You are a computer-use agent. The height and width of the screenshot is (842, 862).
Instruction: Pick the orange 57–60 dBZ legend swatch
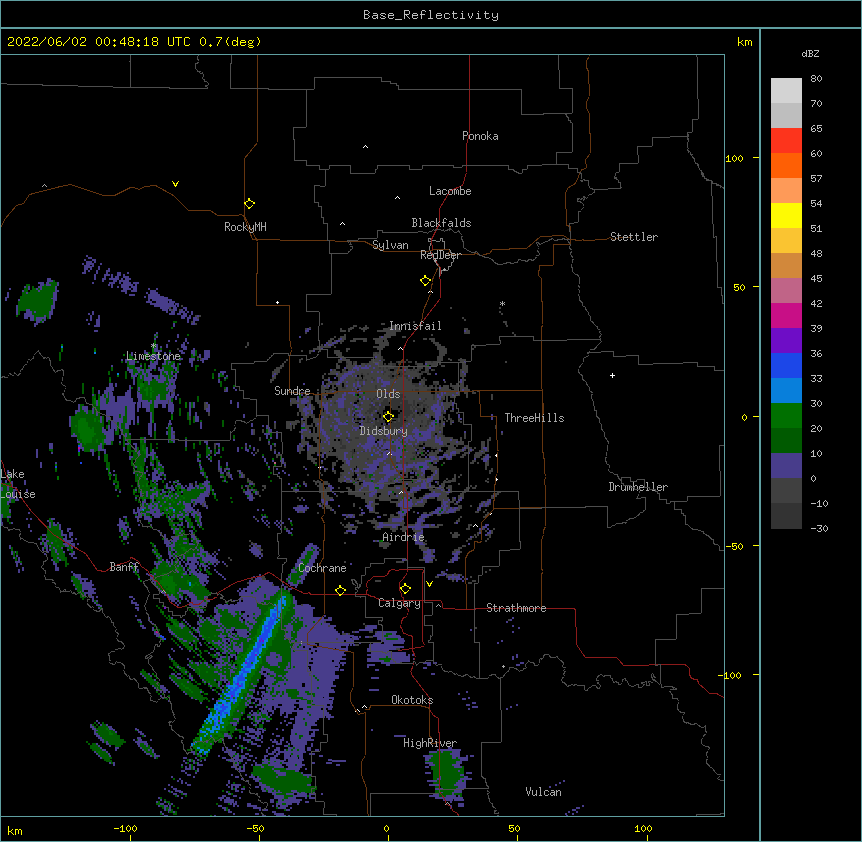786,165
